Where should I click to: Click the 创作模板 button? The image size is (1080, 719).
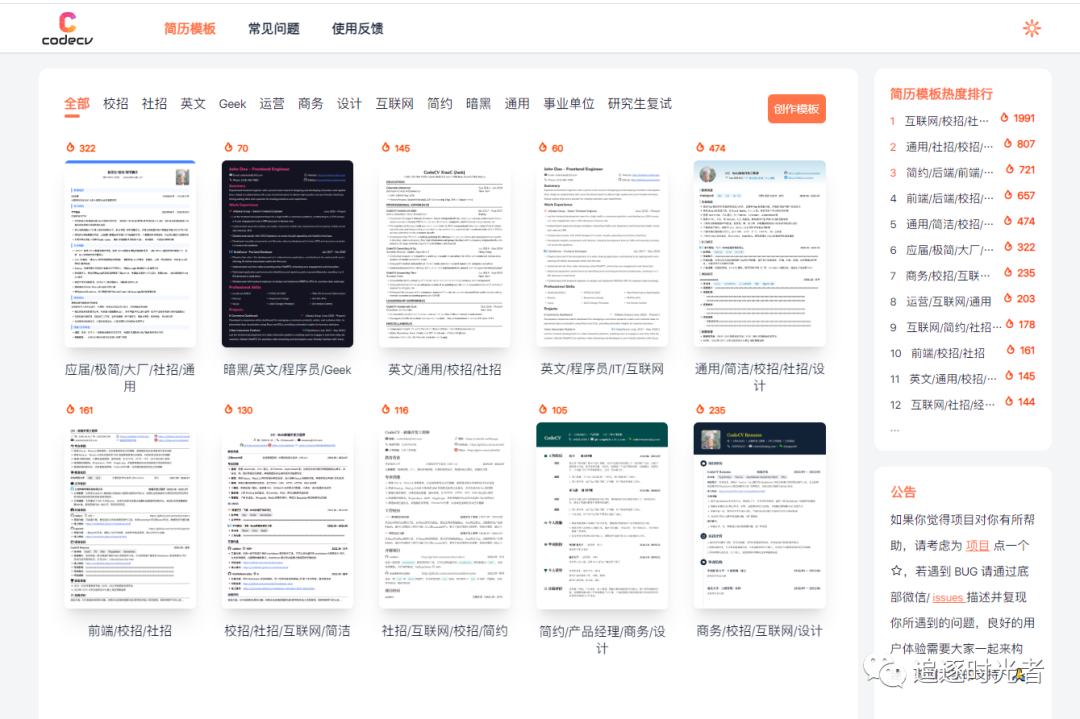(x=796, y=108)
